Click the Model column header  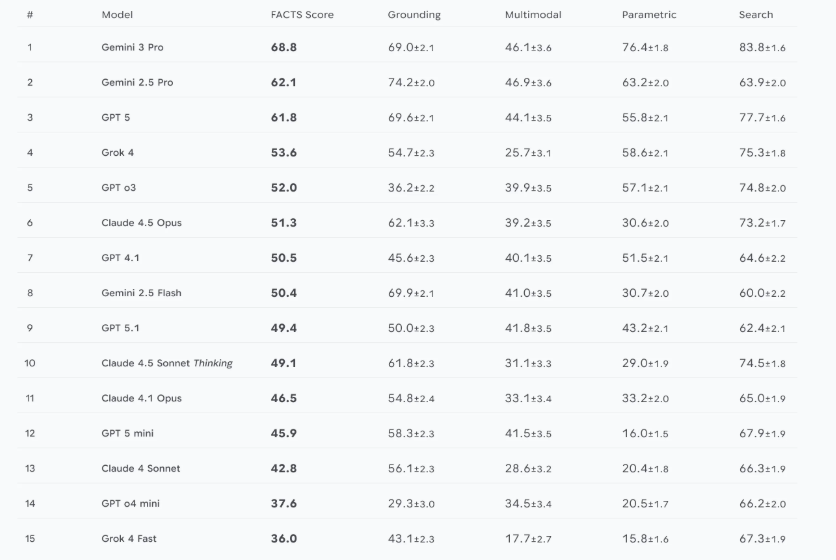(x=117, y=15)
